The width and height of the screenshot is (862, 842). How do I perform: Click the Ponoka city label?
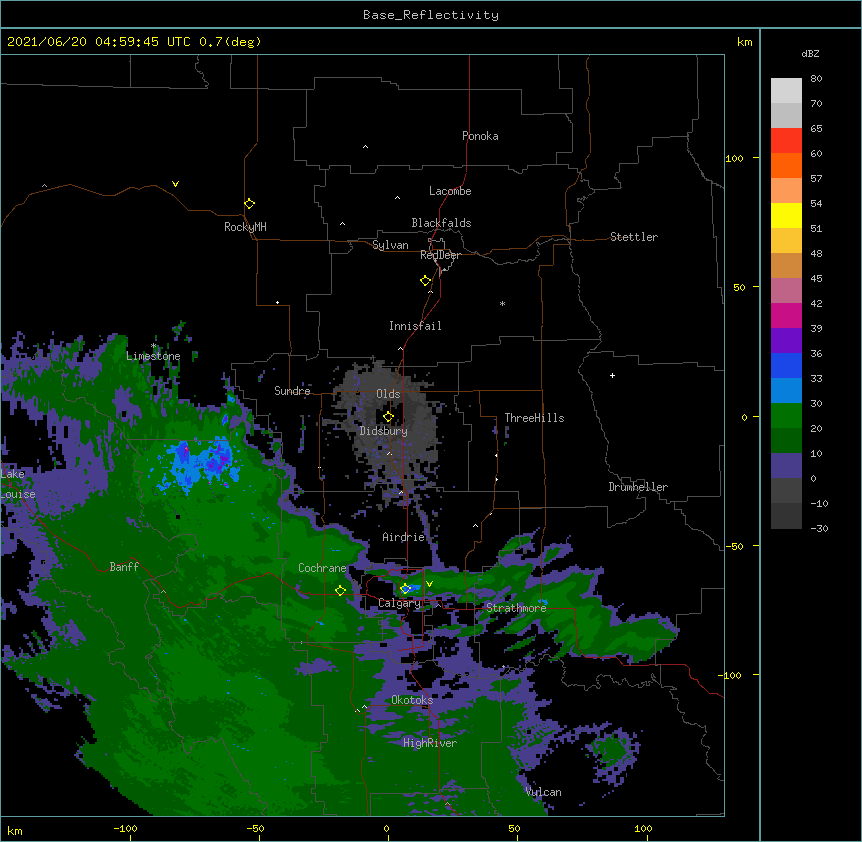pyautogui.click(x=480, y=136)
